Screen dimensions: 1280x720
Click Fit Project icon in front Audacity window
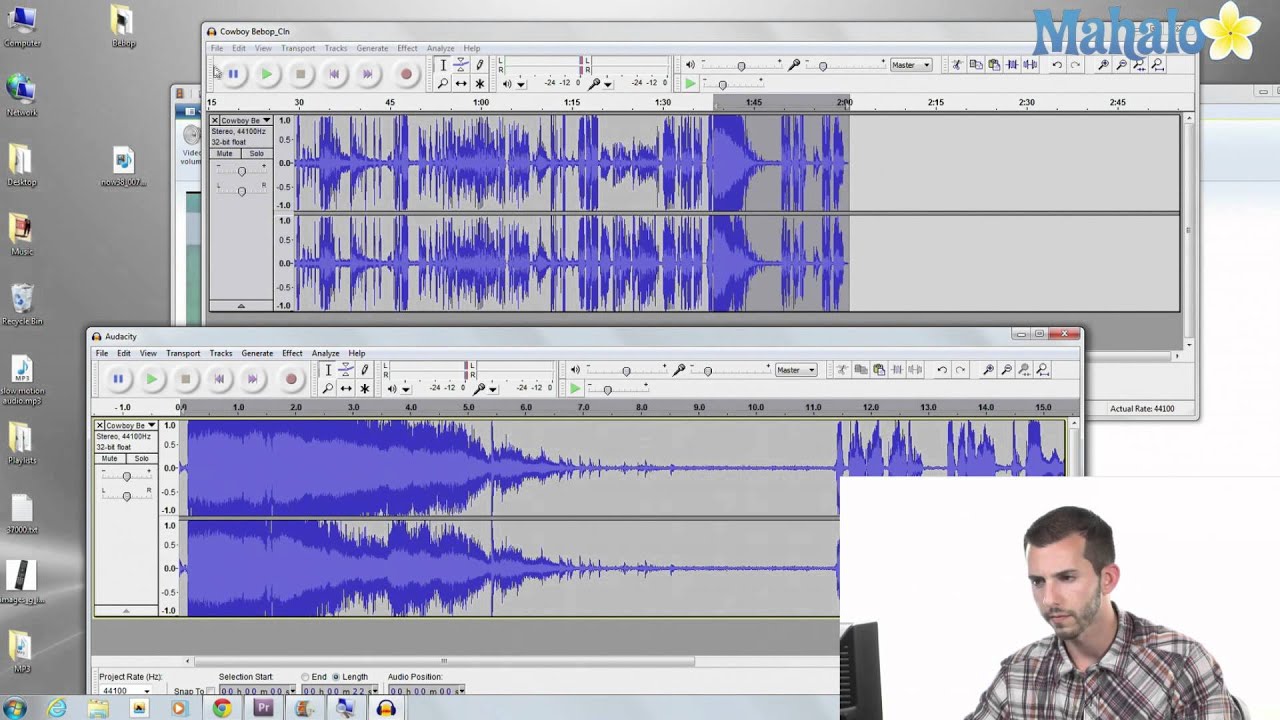click(x=1042, y=370)
